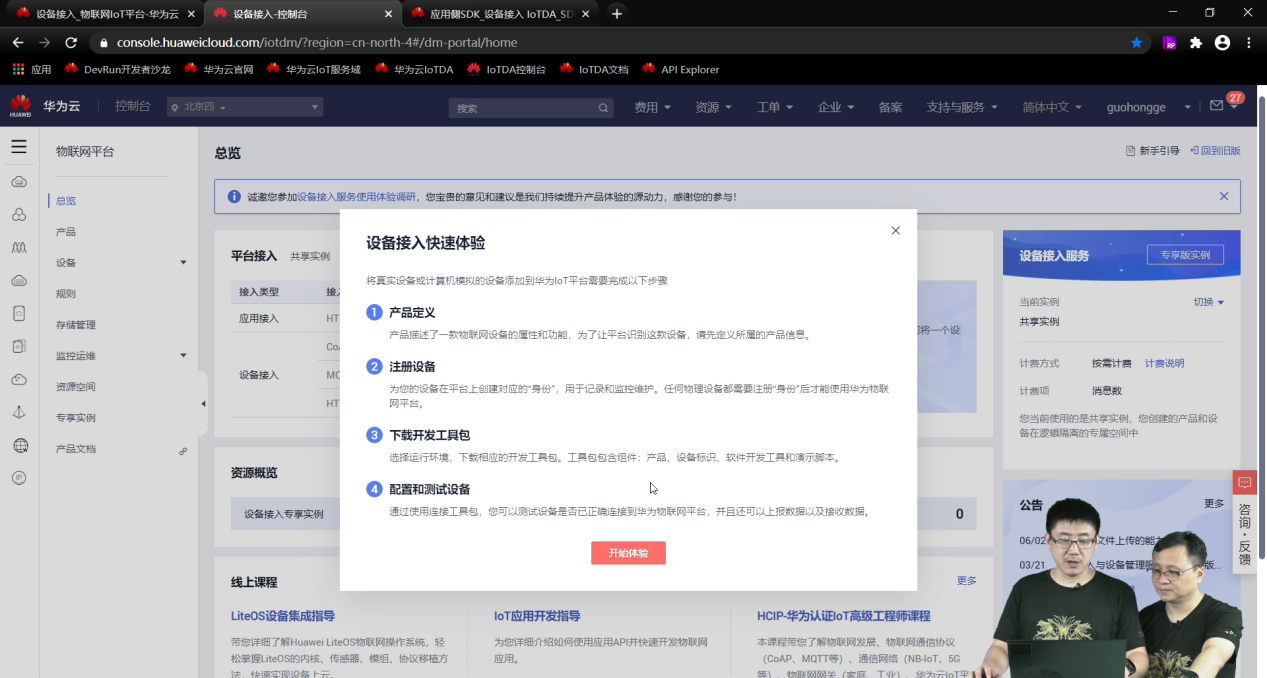
Task: Open 设备接入服务使用体验调研 survey link
Action: [356, 197]
